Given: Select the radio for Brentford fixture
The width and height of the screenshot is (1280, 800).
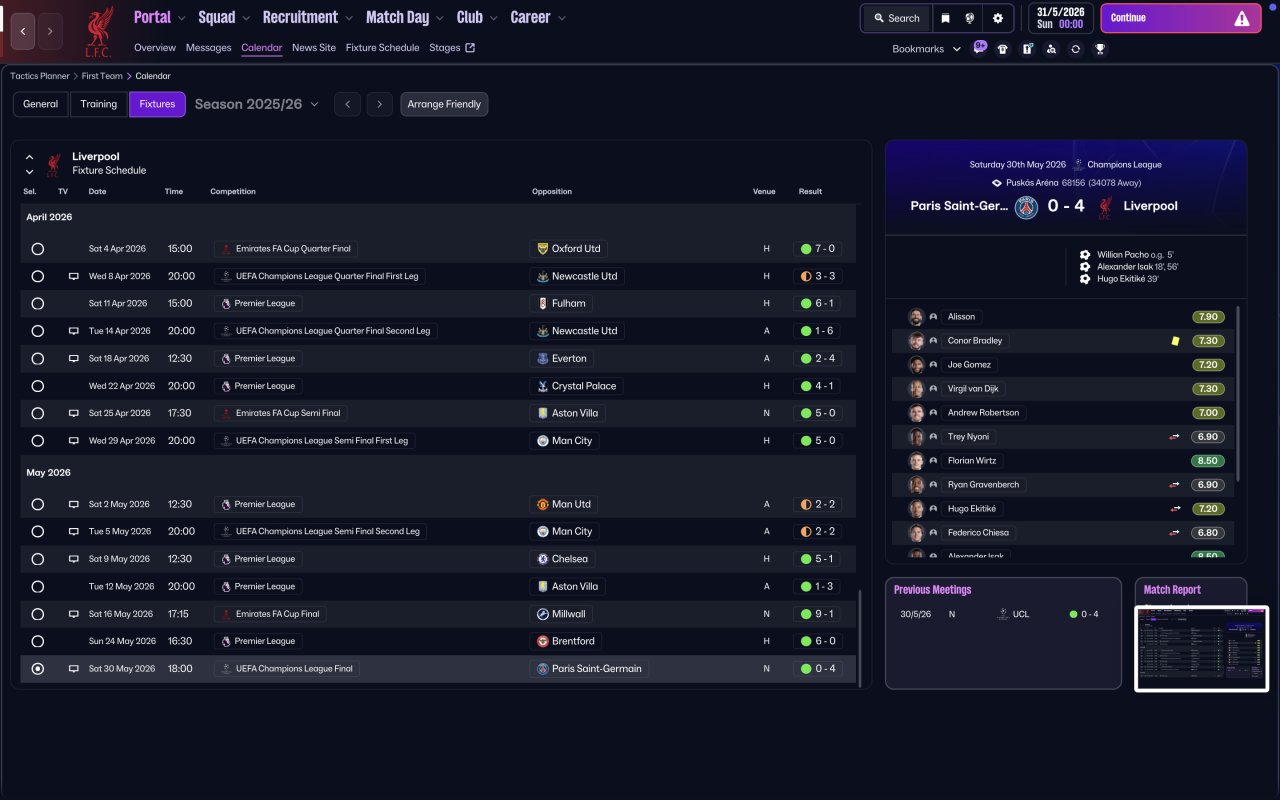Looking at the screenshot, I should 38,641.
